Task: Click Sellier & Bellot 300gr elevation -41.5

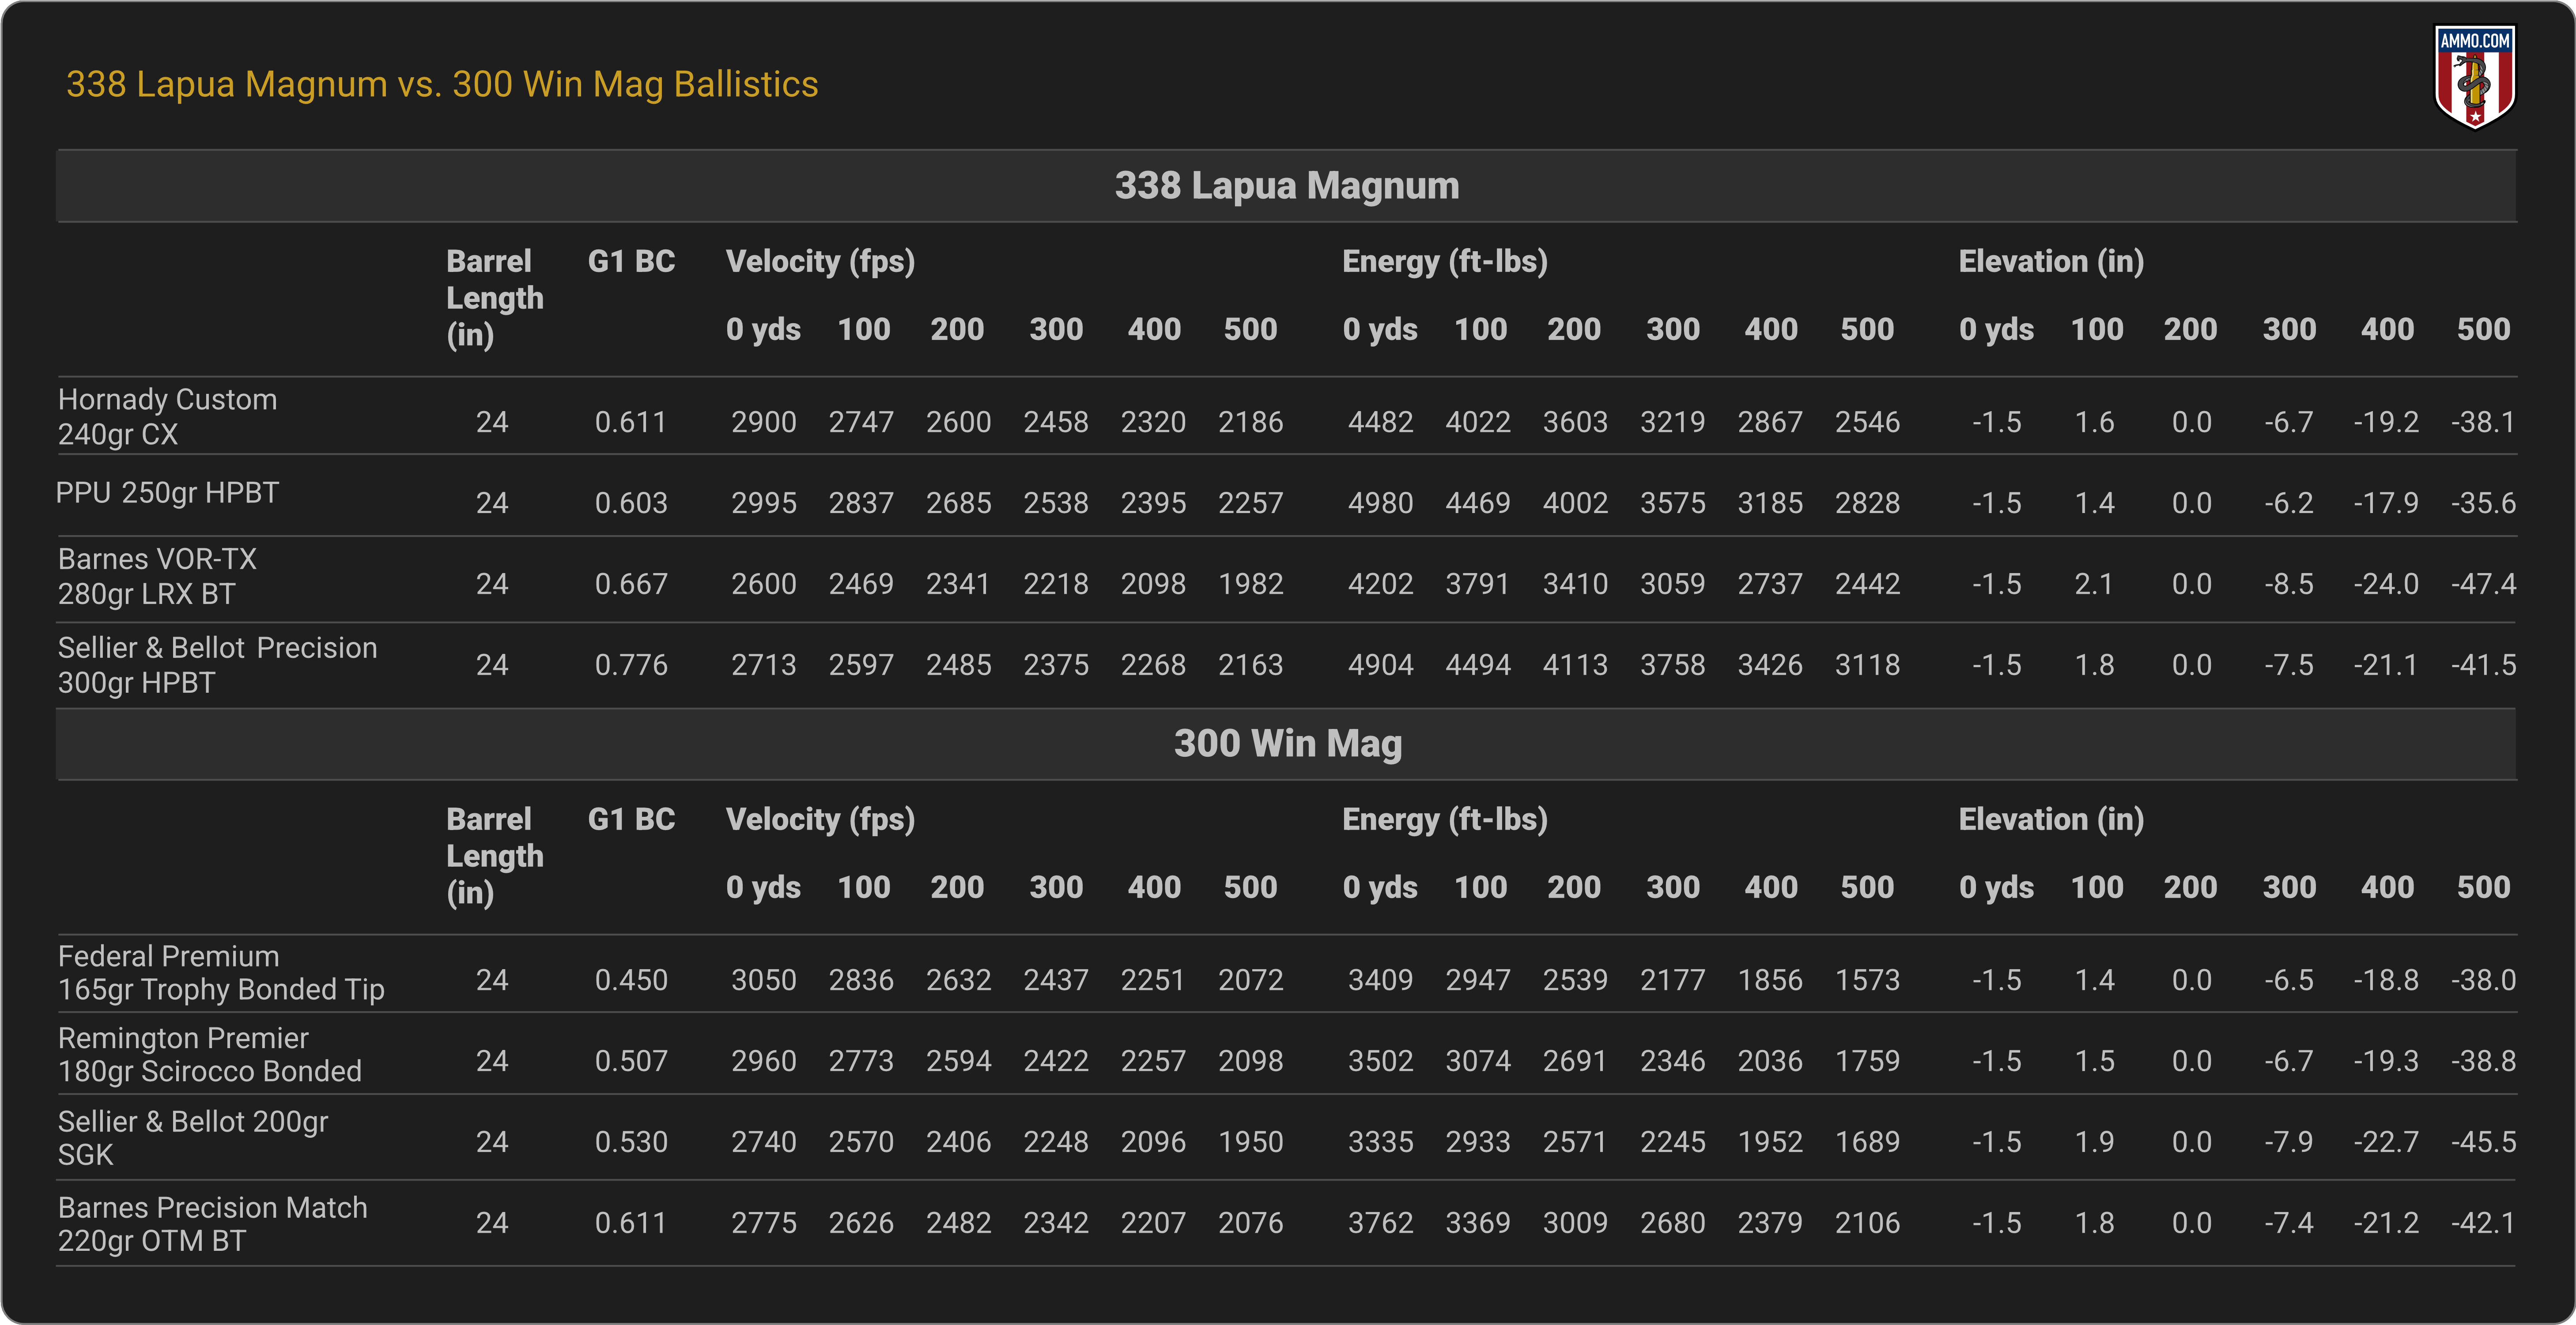Action: pos(2484,665)
